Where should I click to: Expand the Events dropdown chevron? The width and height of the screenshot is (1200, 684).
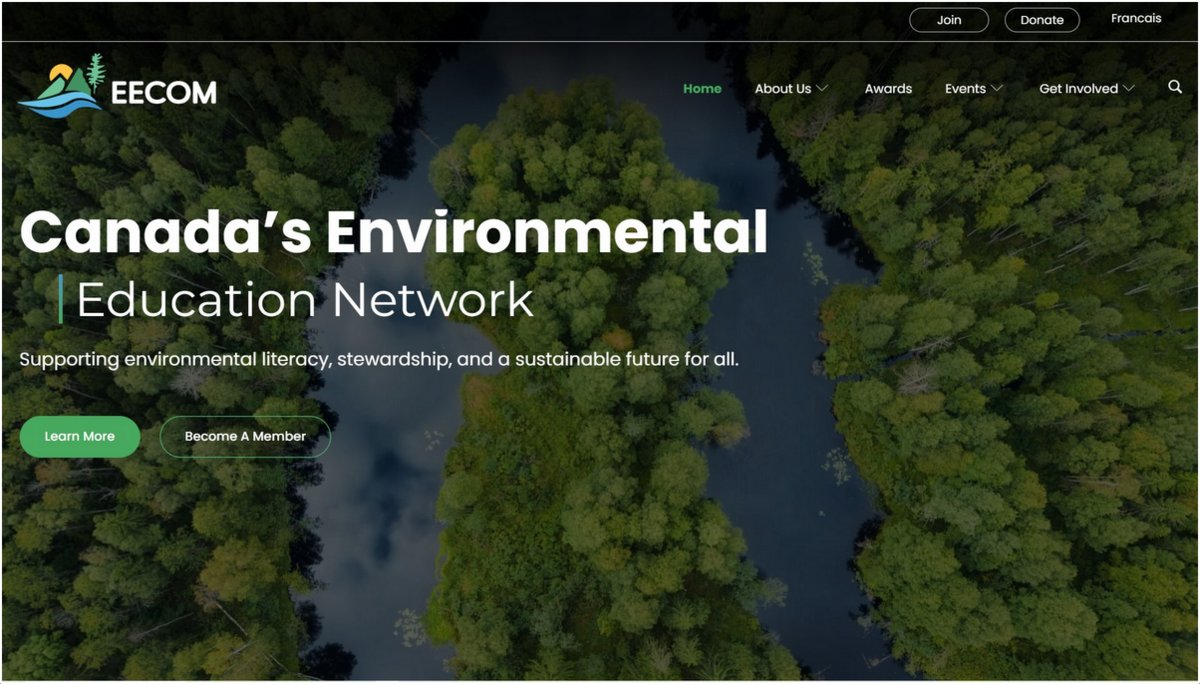997,88
